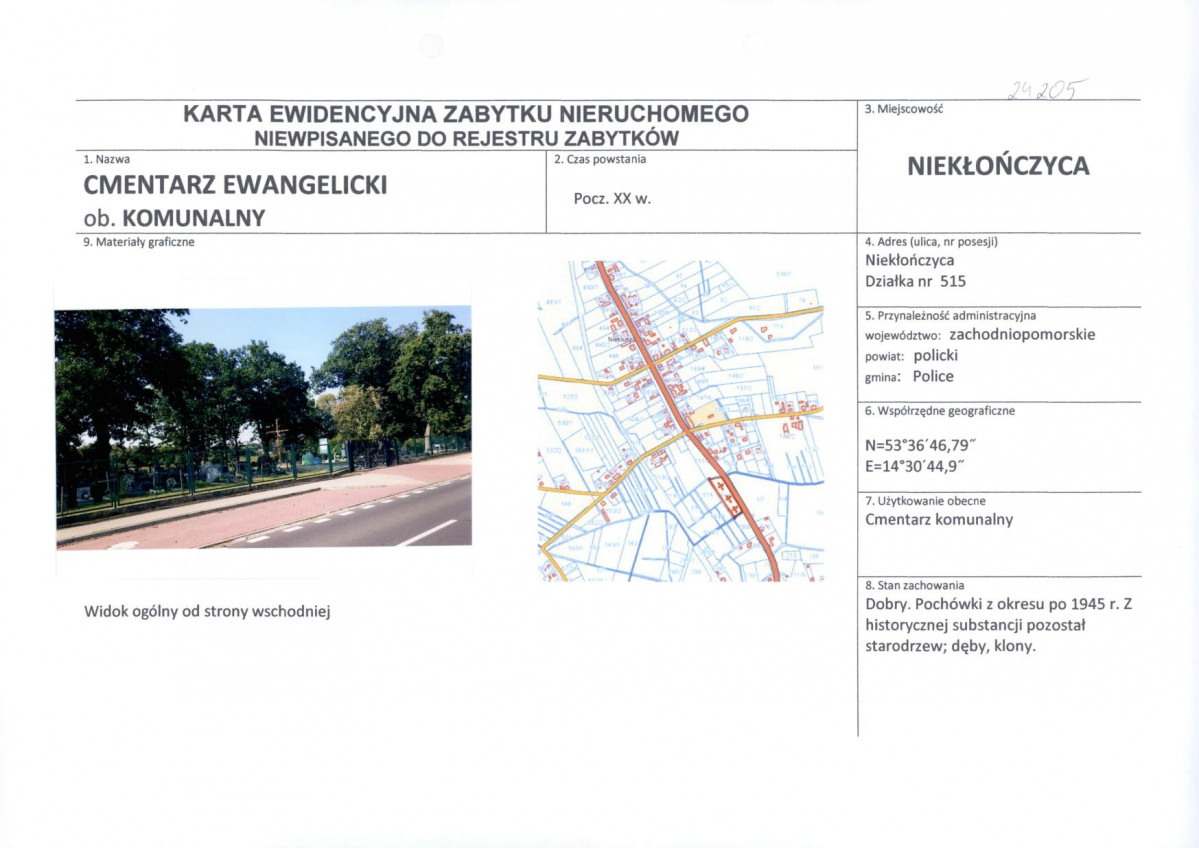Click the label "4. Adres (ulica, nr posesji)"
Image resolution: width=1199 pixels, height=848 pixels.
[x=931, y=242]
